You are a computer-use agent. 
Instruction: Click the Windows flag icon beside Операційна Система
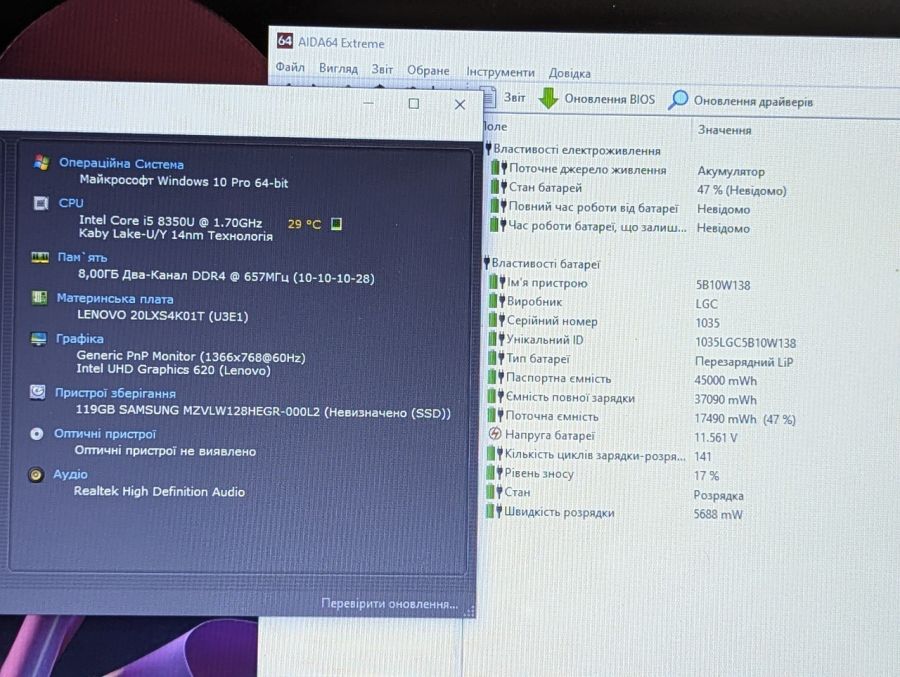point(41,163)
